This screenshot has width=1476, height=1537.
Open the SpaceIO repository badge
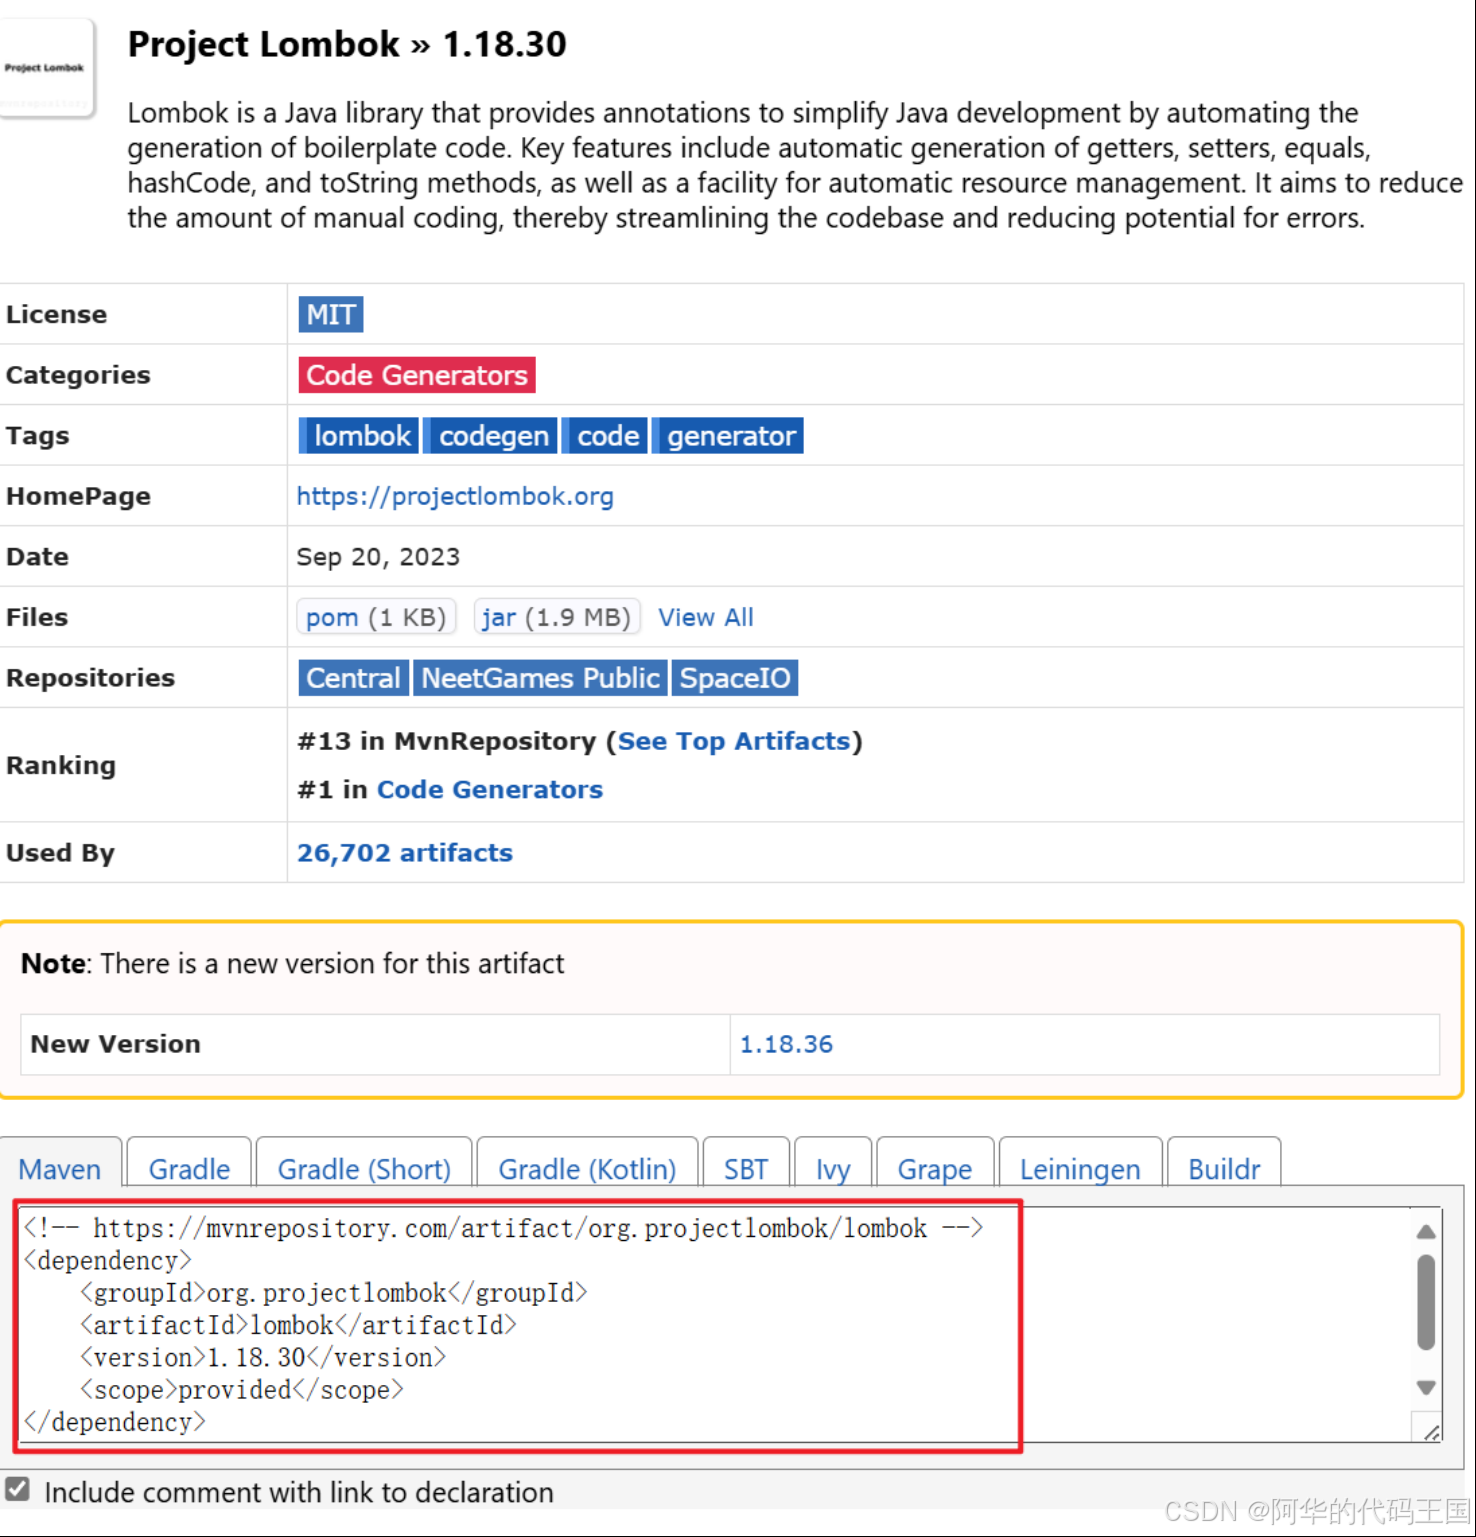point(734,678)
